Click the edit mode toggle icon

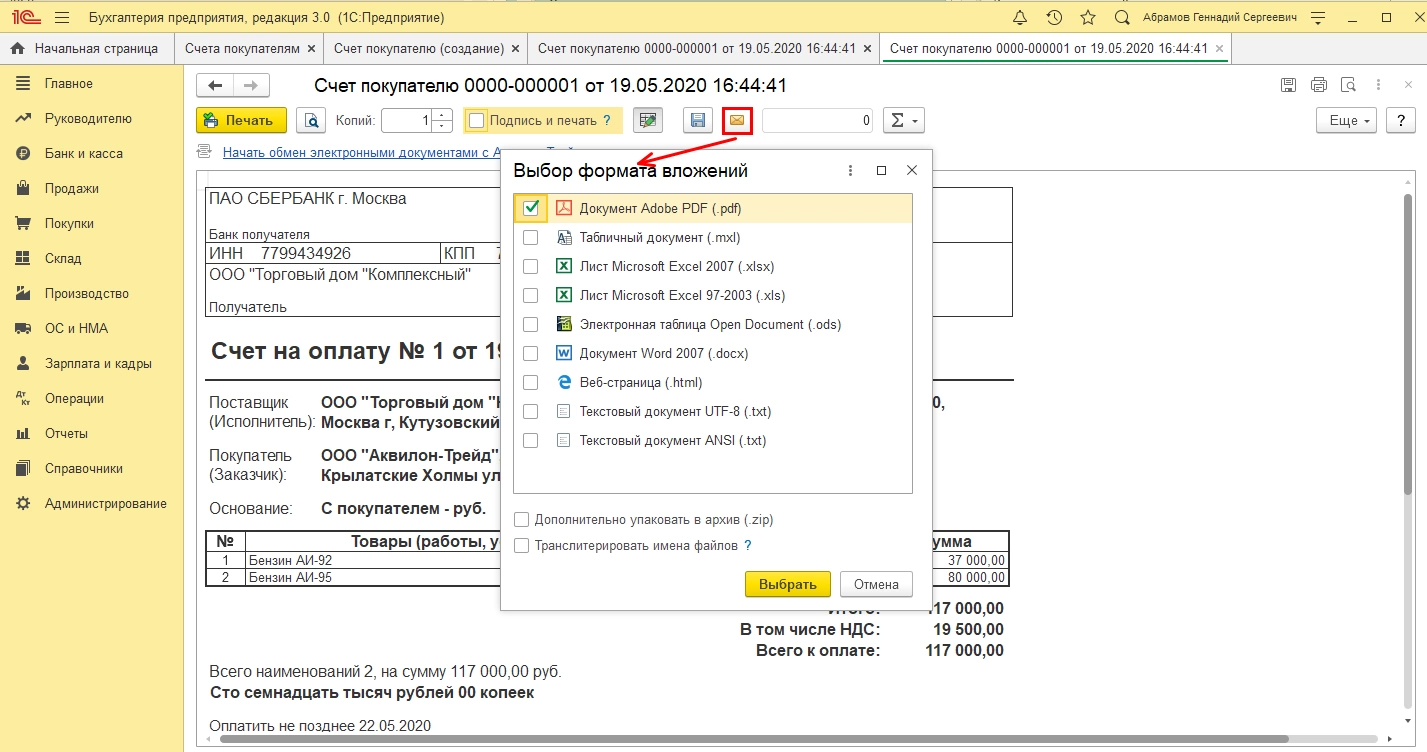(648, 120)
